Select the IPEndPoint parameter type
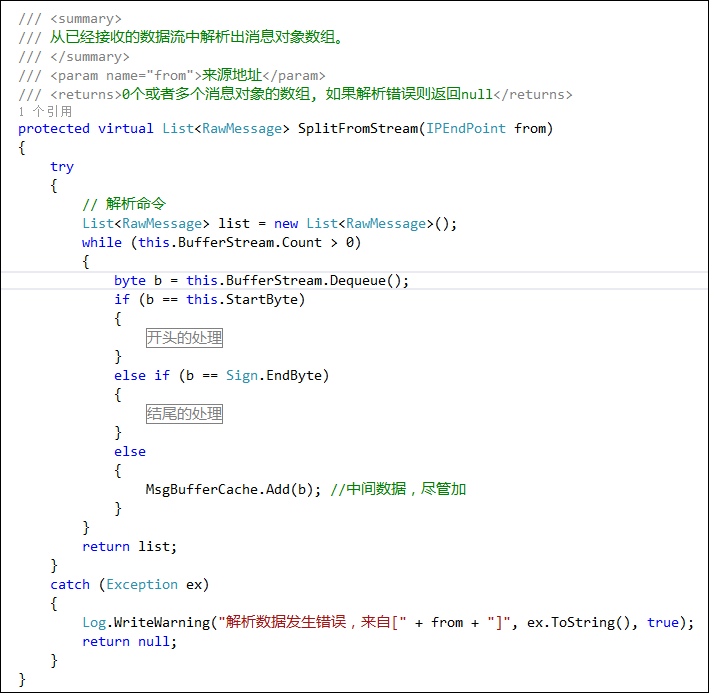 466,128
